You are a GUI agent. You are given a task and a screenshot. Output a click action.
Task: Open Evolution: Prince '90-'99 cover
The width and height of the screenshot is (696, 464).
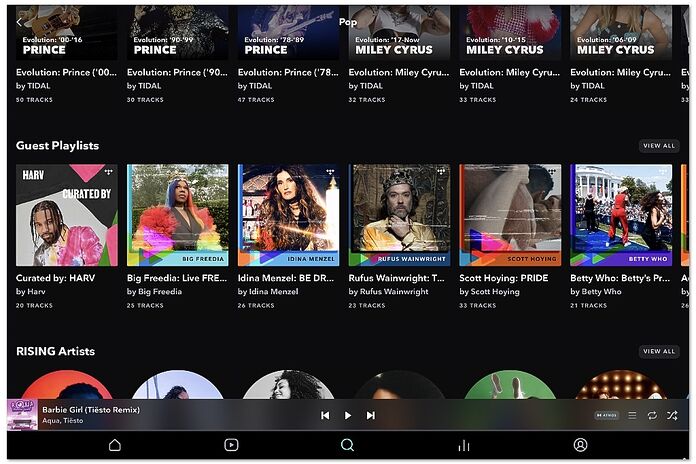click(x=178, y=33)
